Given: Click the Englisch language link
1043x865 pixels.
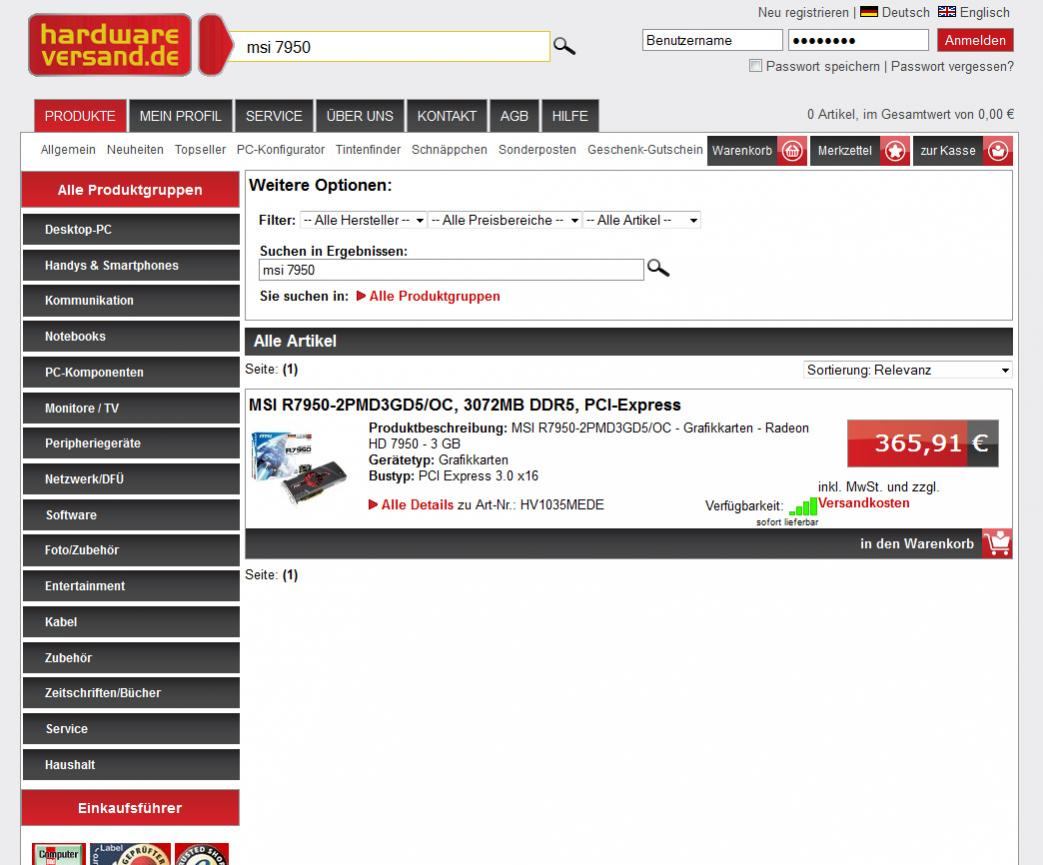Looking at the screenshot, I should [x=984, y=13].
